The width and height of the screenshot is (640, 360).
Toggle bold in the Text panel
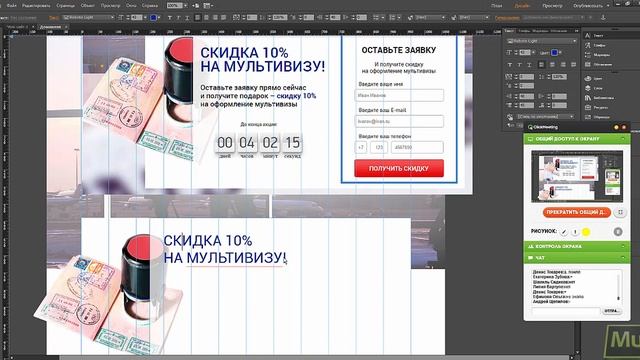(510, 65)
